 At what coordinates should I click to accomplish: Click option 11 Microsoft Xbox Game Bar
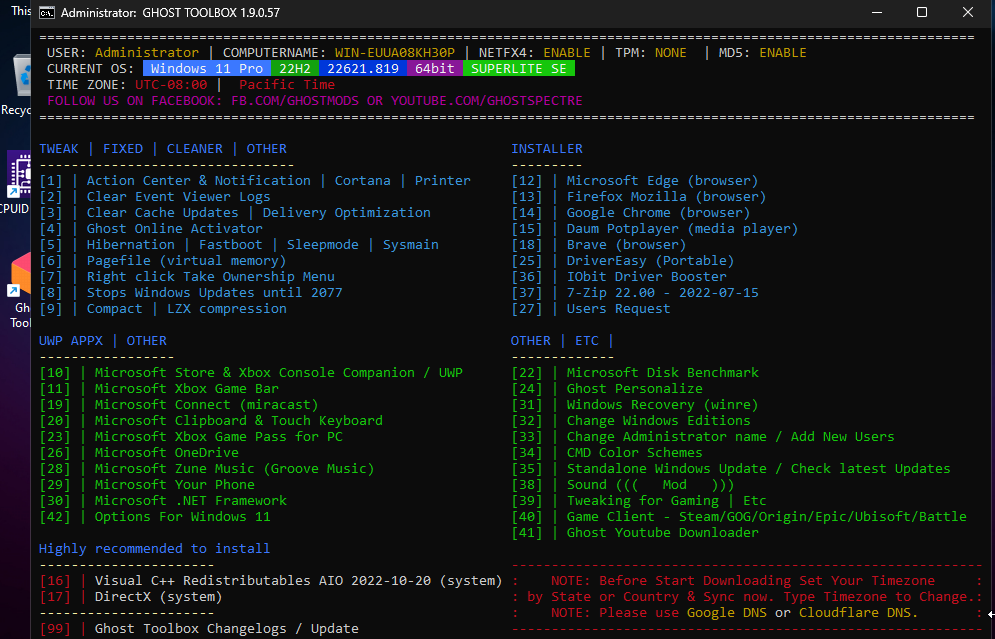159,388
